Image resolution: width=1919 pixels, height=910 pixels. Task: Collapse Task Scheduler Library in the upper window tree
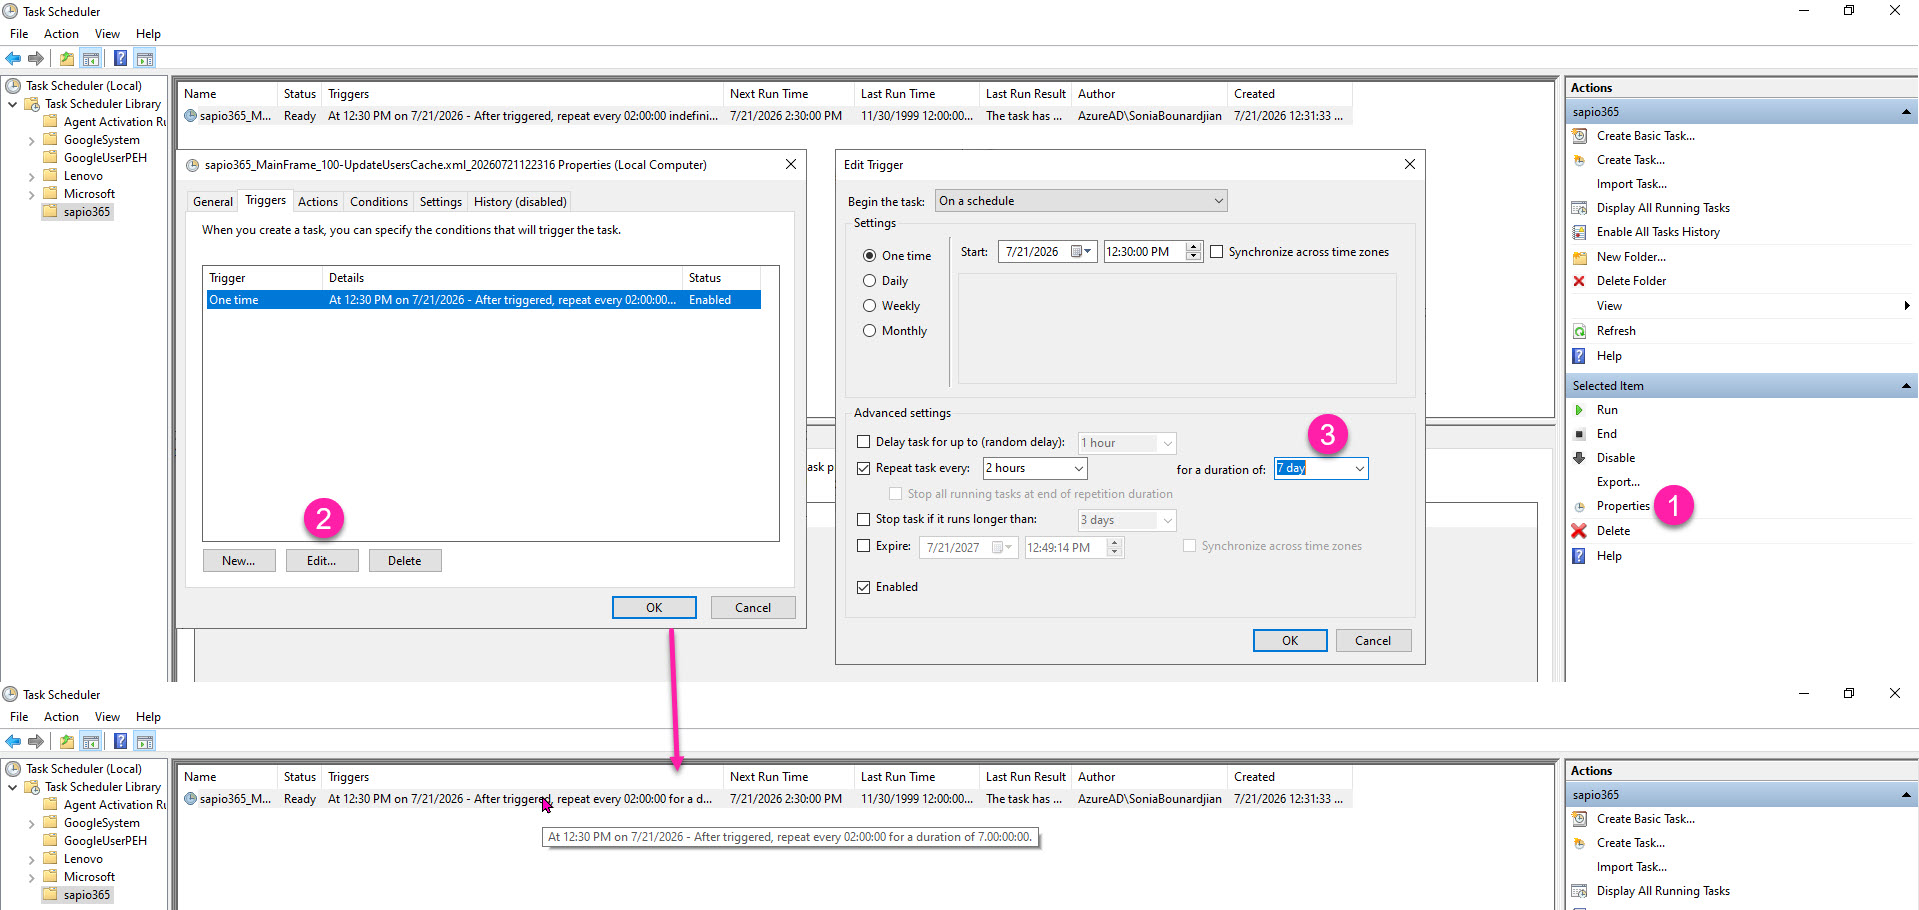pyautogui.click(x=12, y=104)
